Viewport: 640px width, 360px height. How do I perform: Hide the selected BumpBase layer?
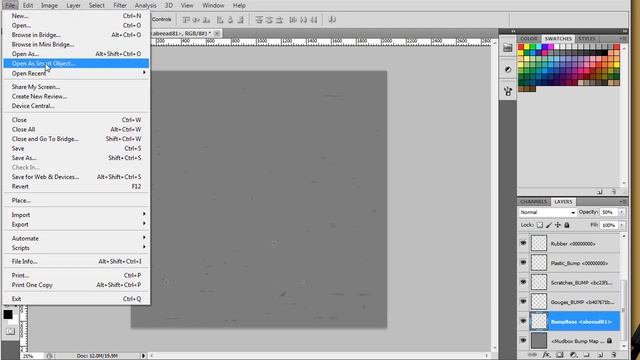[x=523, y=321]
